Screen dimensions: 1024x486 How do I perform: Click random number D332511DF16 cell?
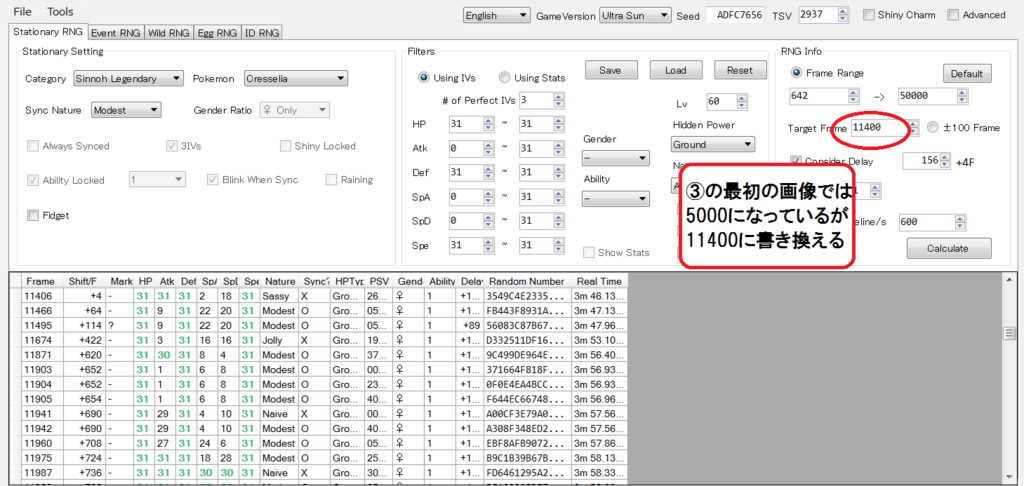tap(526, 340)
